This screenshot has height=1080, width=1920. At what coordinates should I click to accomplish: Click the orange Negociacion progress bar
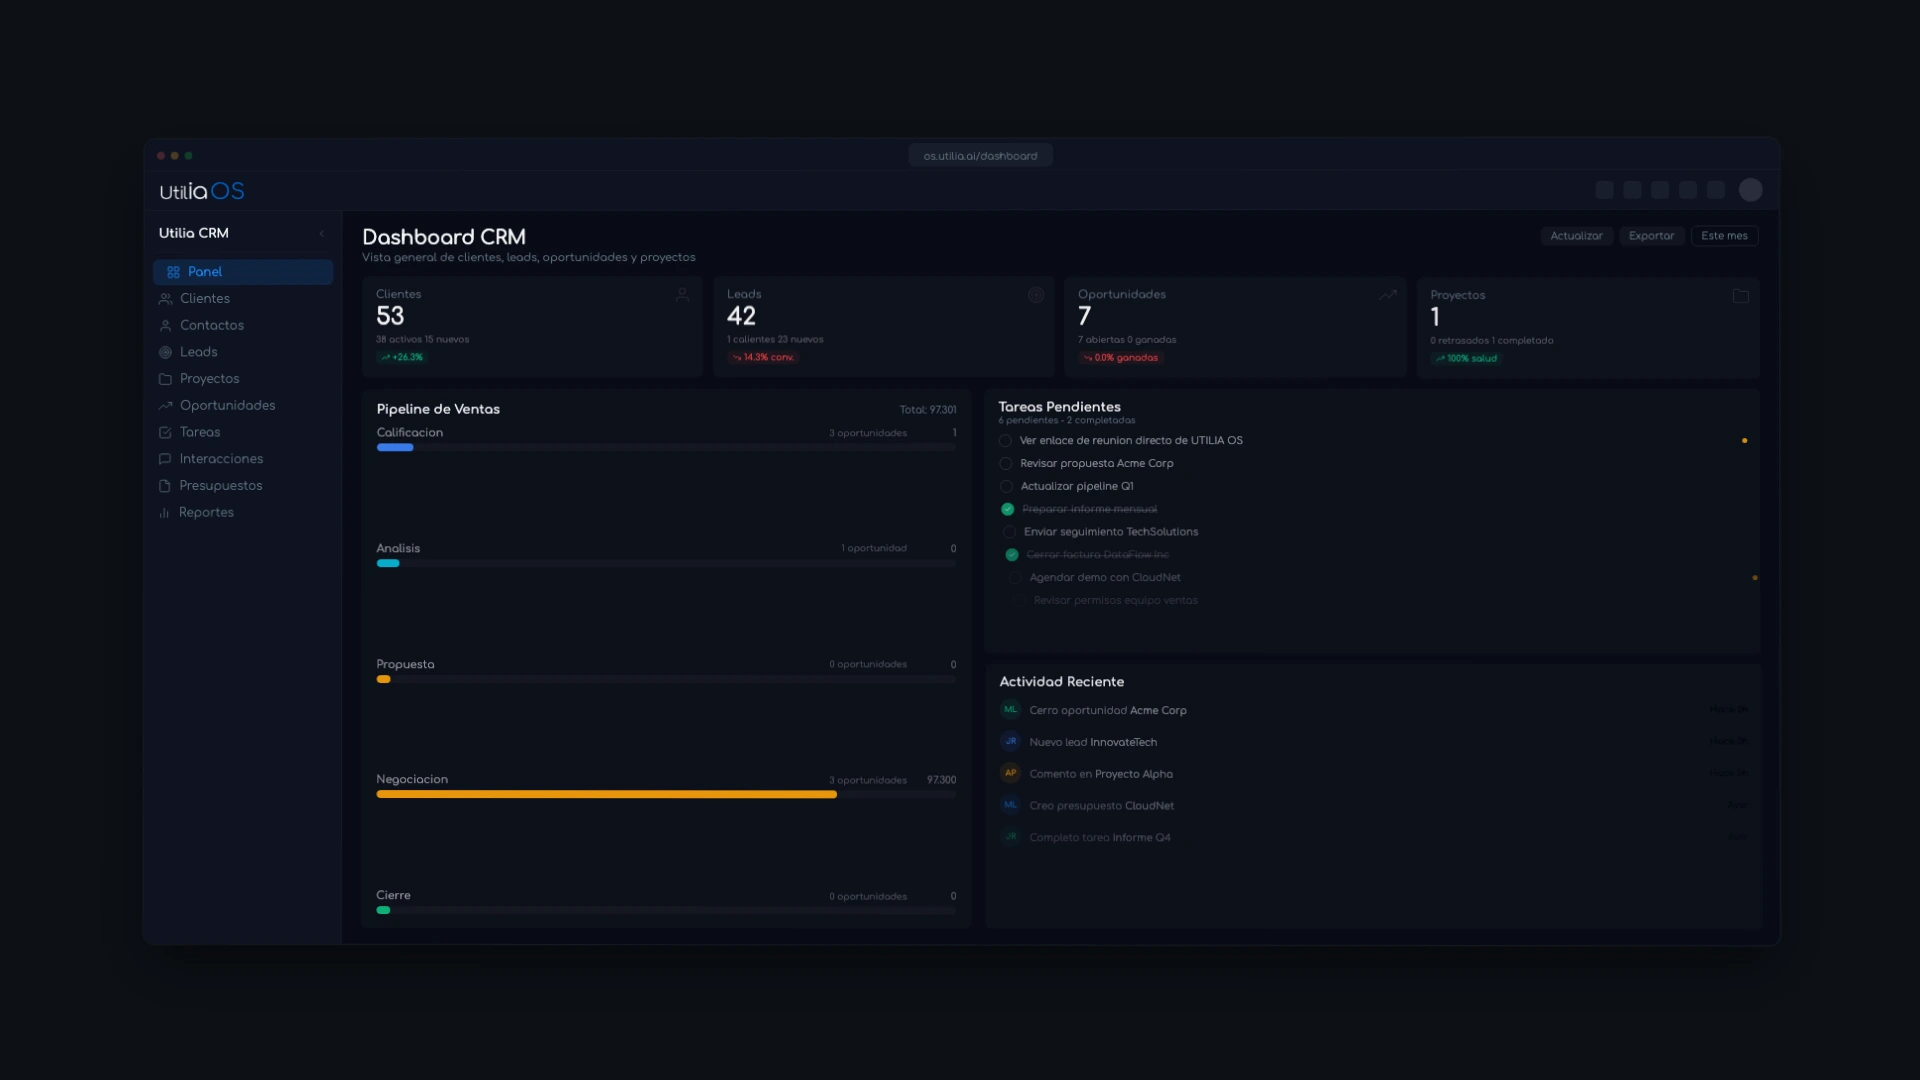tap(606, 795)
